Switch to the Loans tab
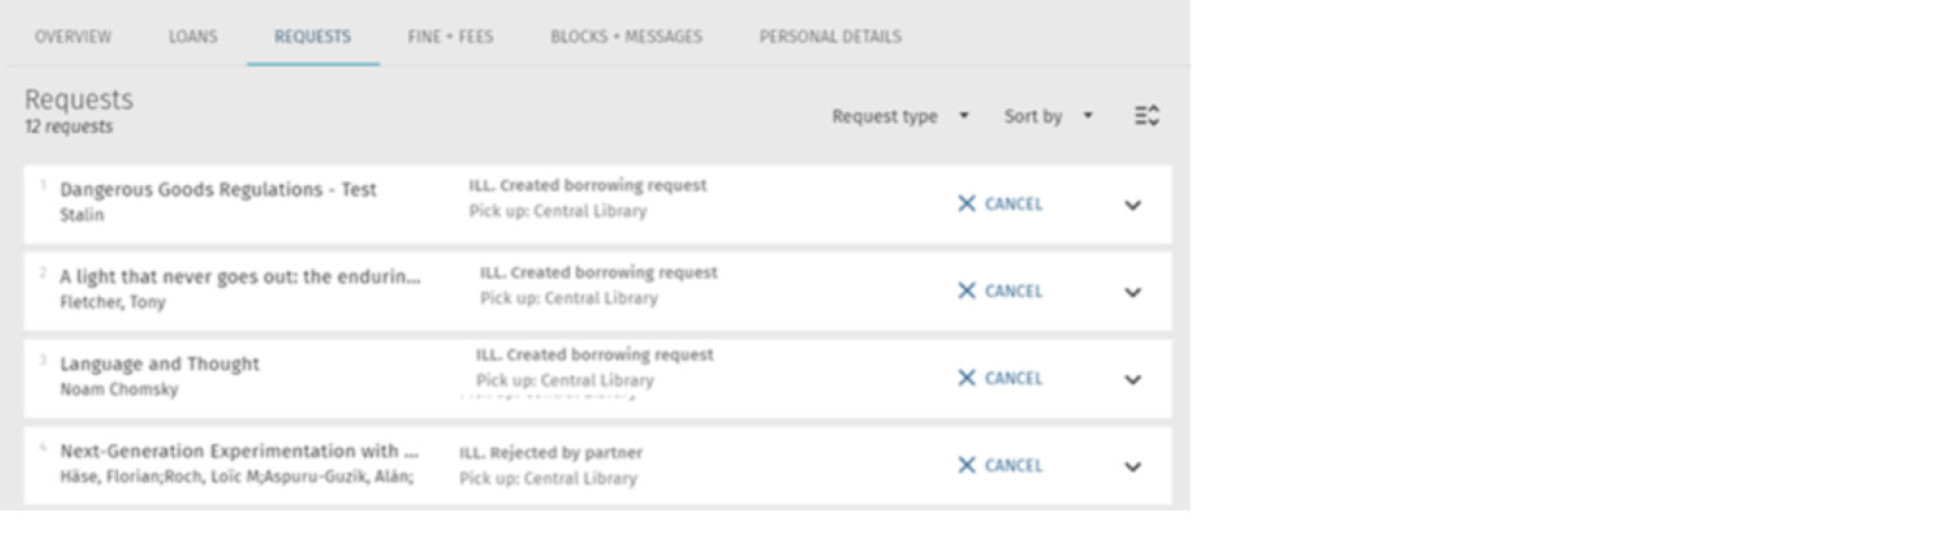 coord(192,37)
